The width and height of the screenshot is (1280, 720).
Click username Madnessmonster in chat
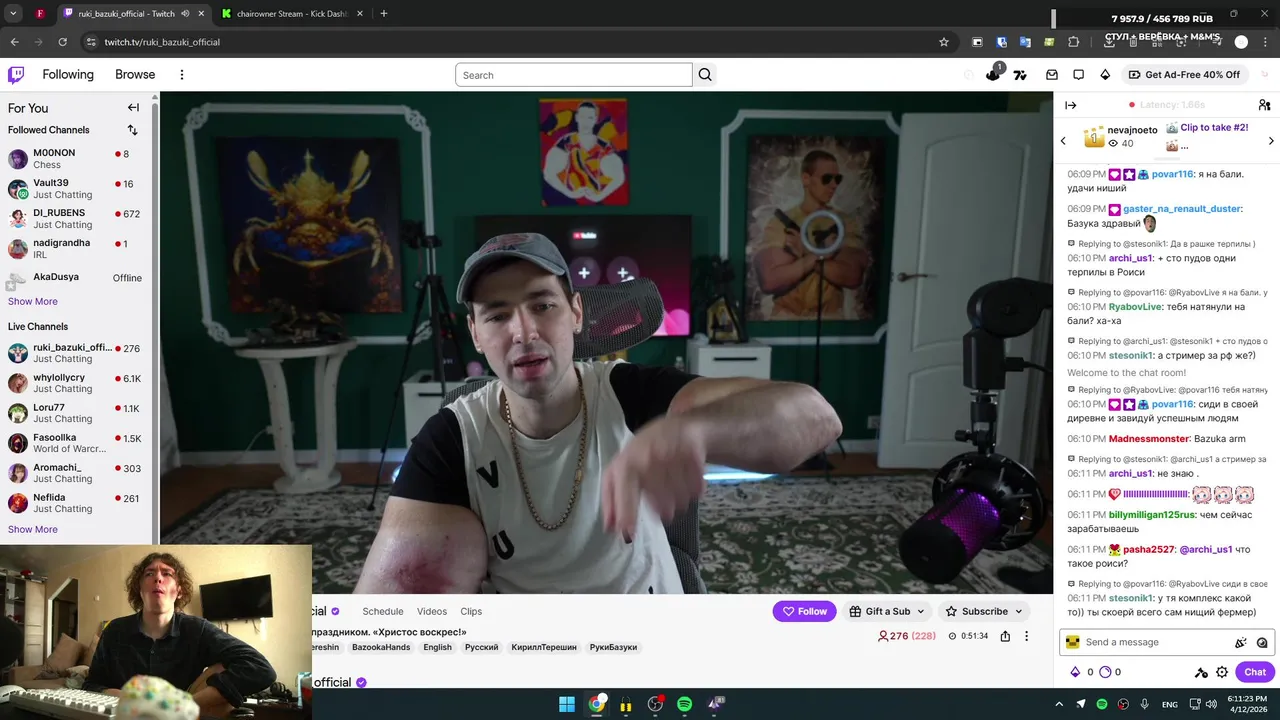click(1149, 439)
